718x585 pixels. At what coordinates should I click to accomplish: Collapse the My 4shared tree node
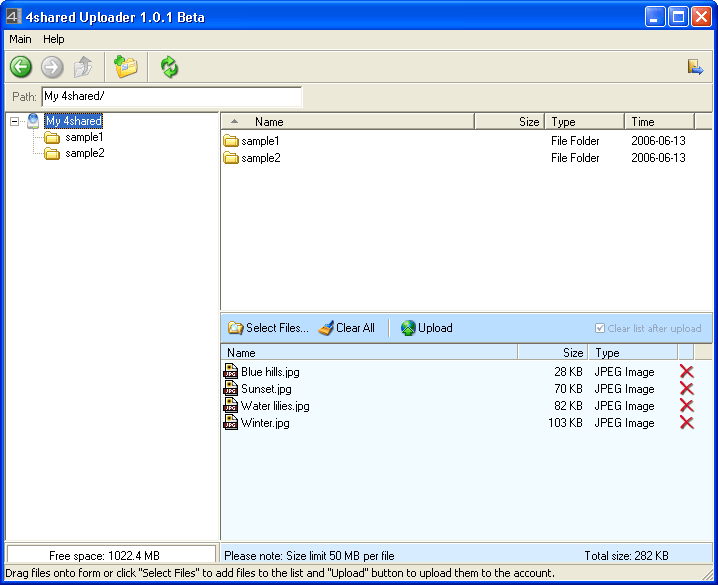pyautogui.click(x=15, y=121)
